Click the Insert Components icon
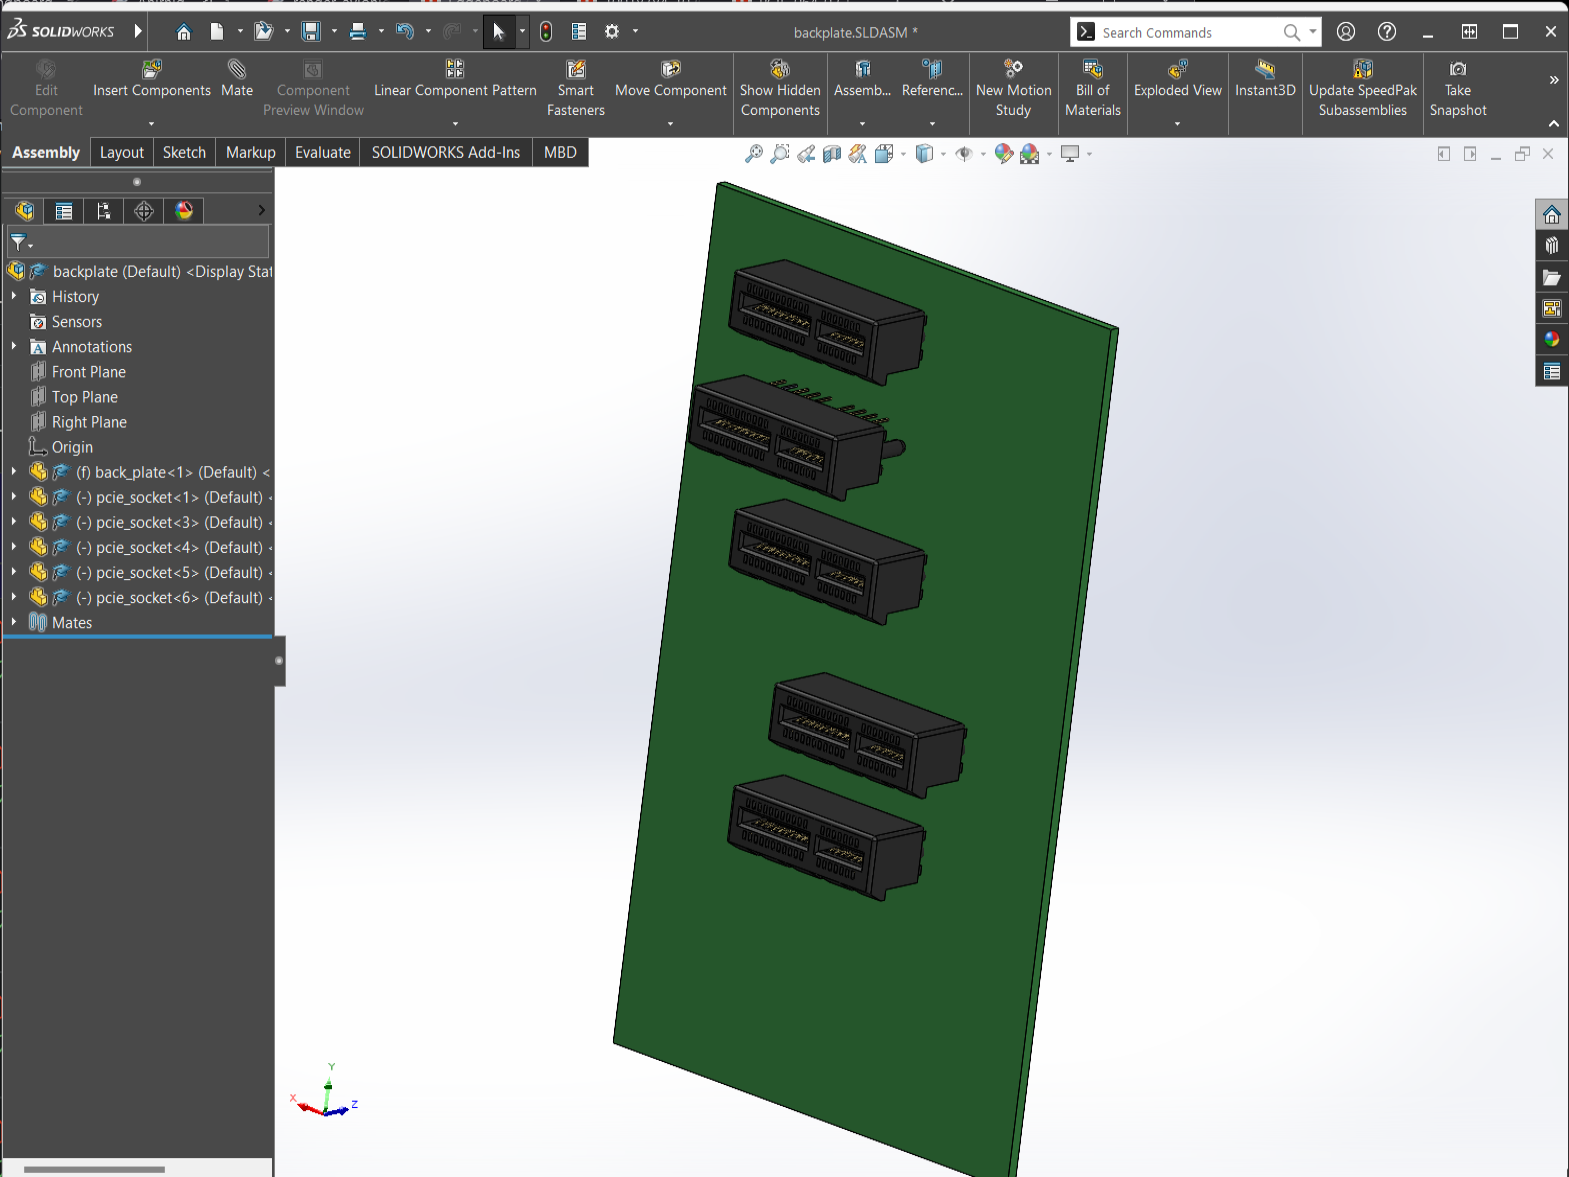Image resolution: width=1569 pixels, height=1177 pixels. point(151,70)
